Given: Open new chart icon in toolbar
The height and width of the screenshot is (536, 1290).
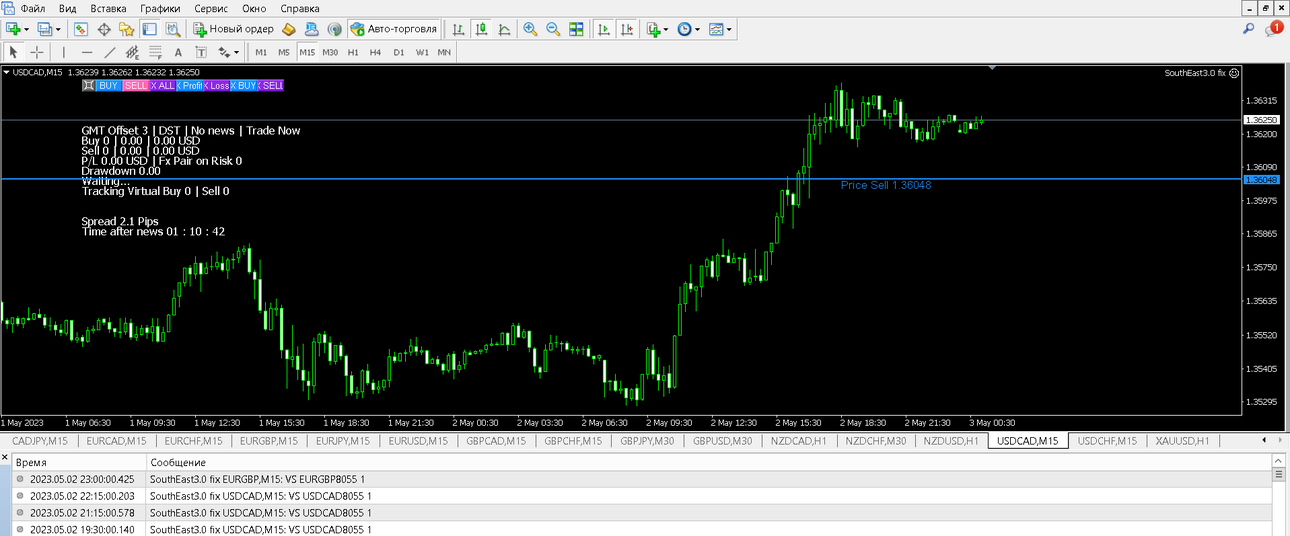Looking at the screenshot, I should pyautogui.click(x=14, y=30).
